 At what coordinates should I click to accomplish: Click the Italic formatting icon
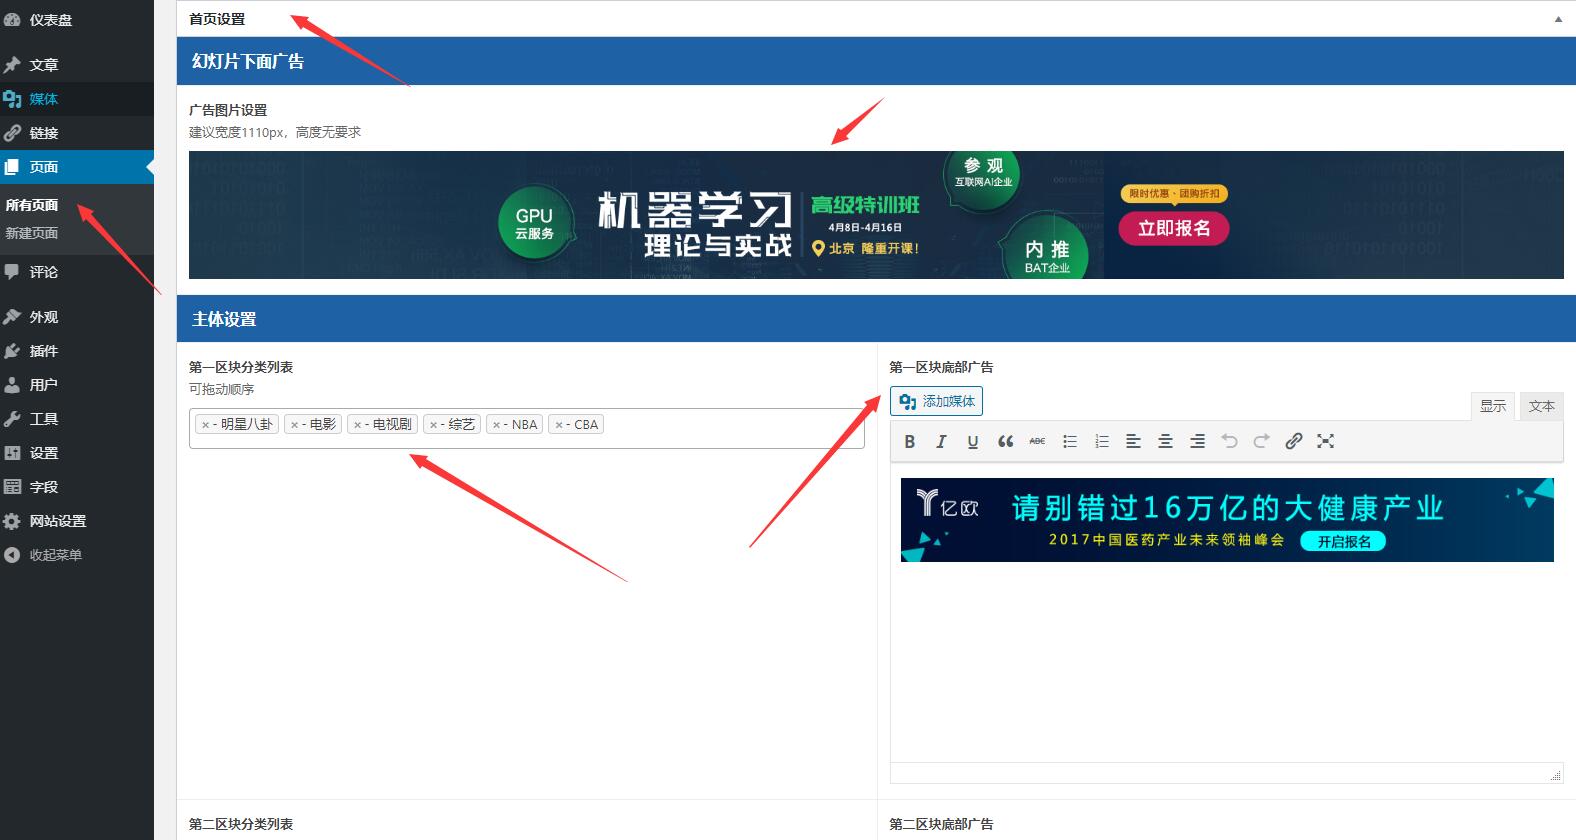(x=941, y=441)
